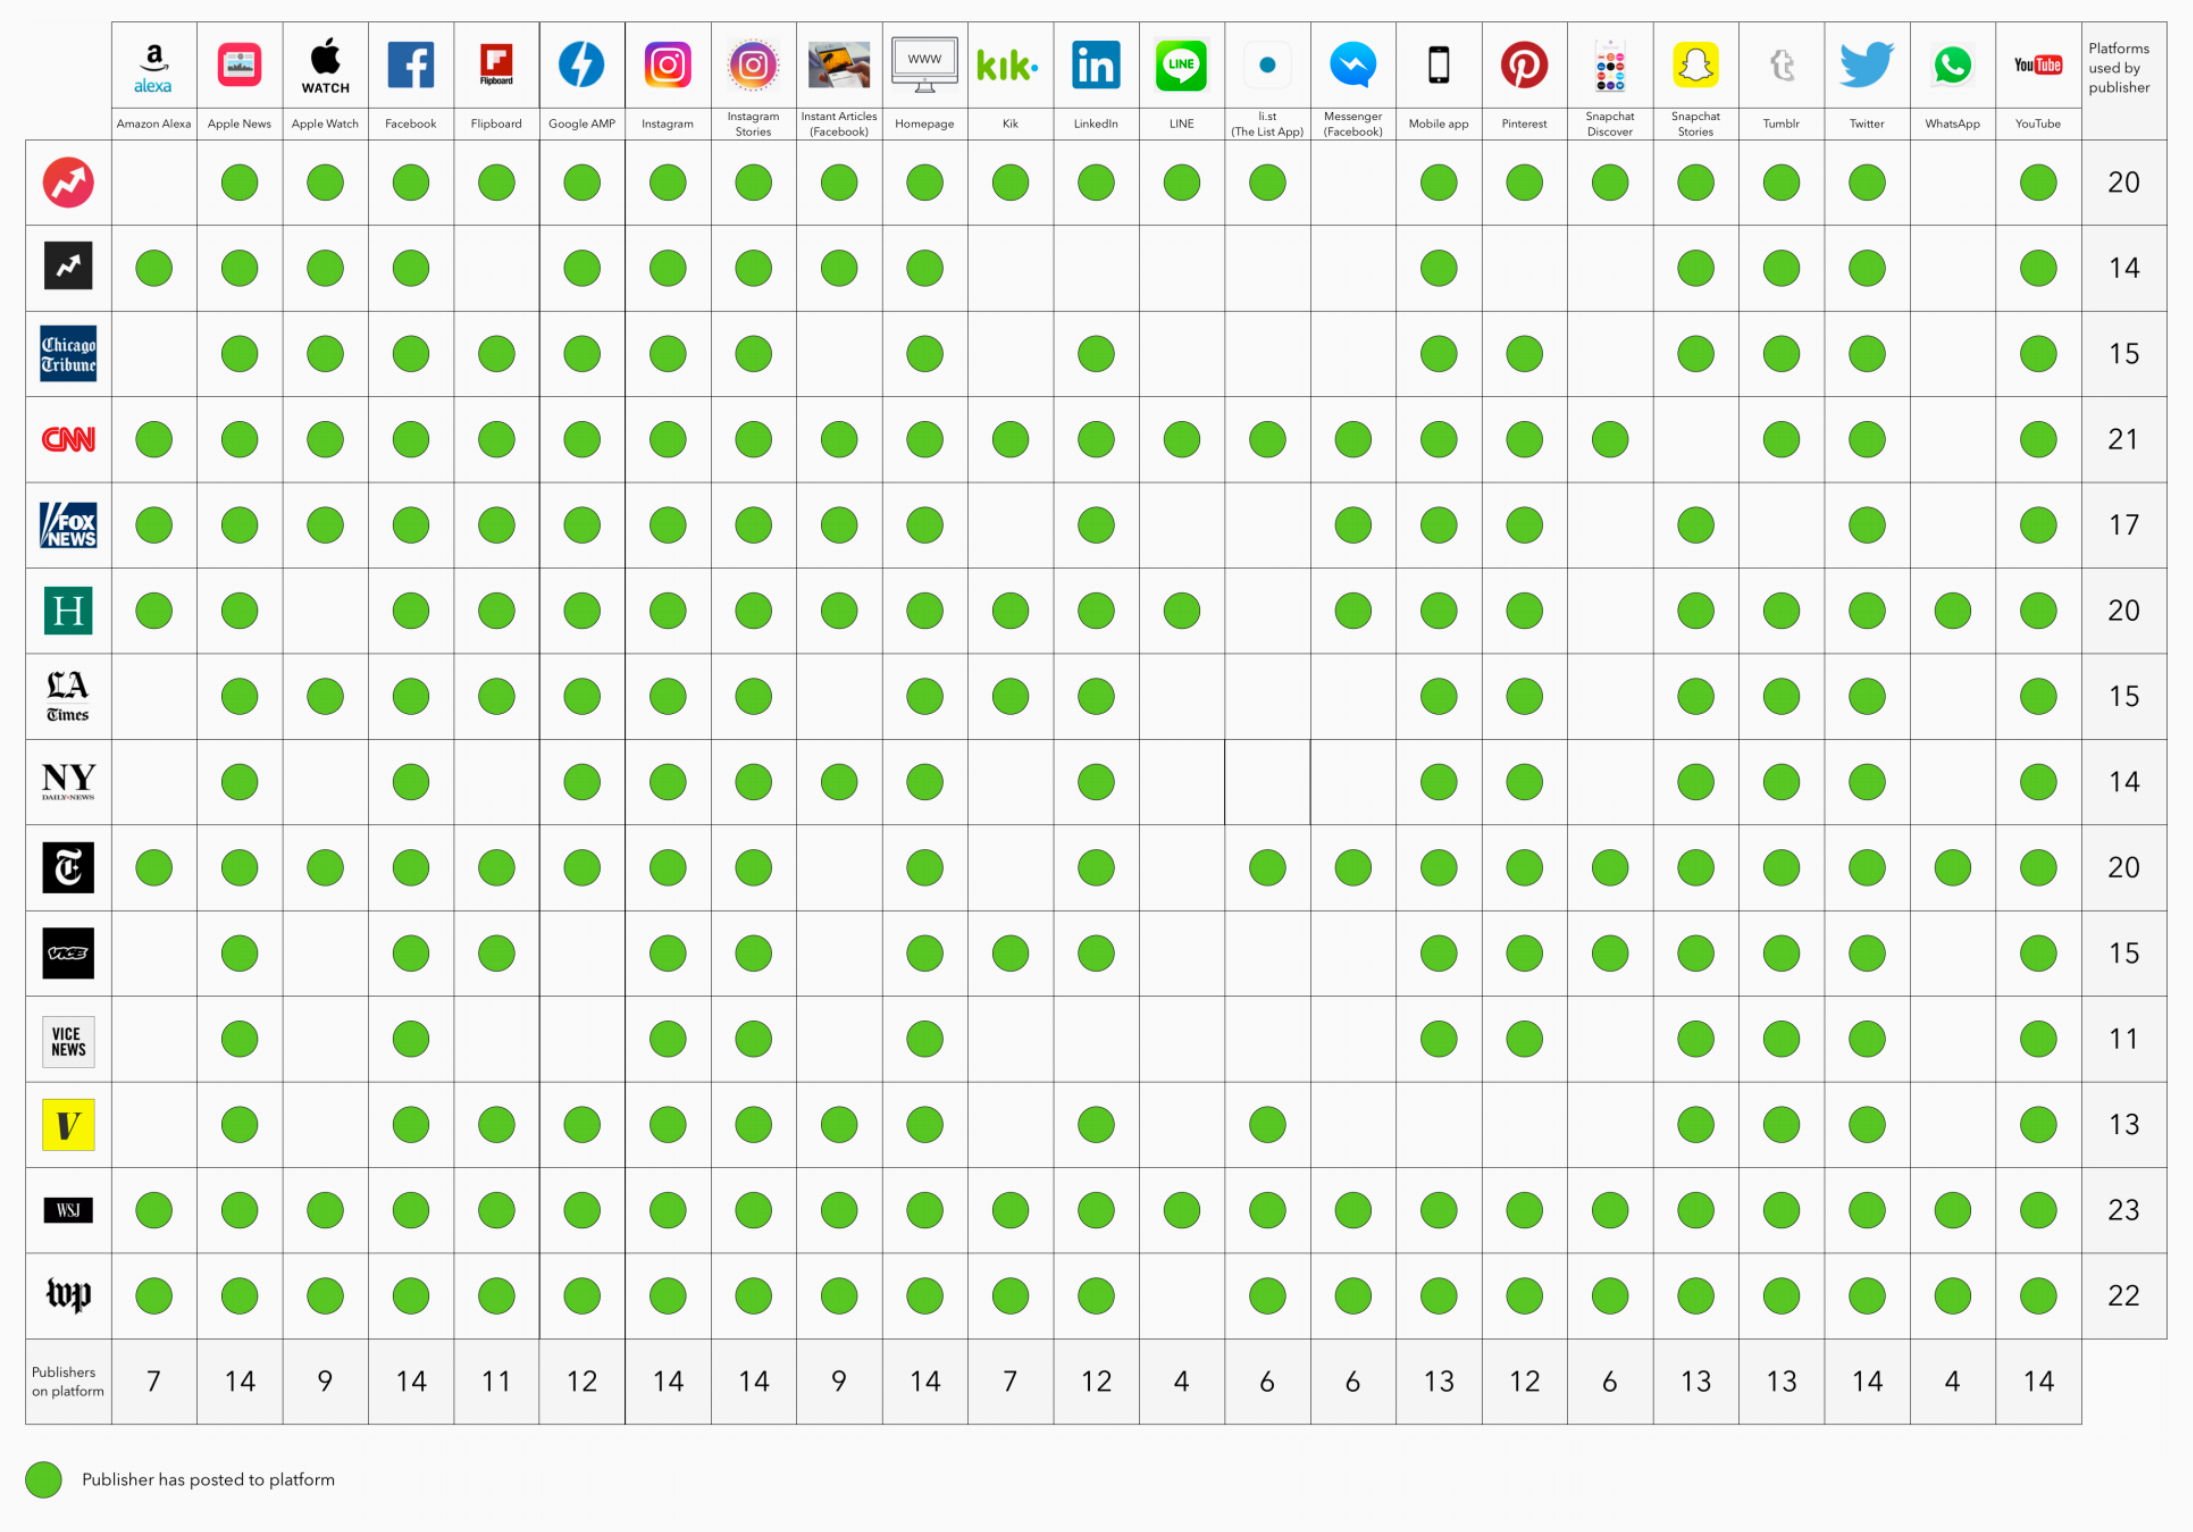Click the 'Publishers on platform' row label
The image size is (2193, 1532).
[x=67, y=1381]
